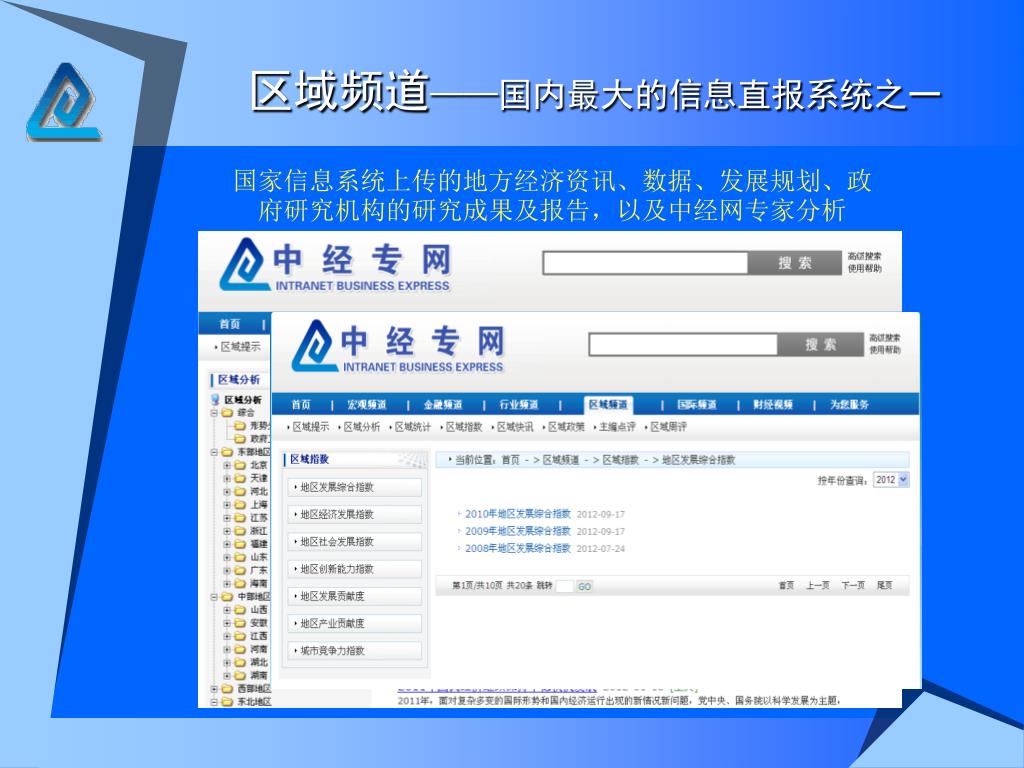Click the 区域分析 root node icon in the tree

click(215, 399)
